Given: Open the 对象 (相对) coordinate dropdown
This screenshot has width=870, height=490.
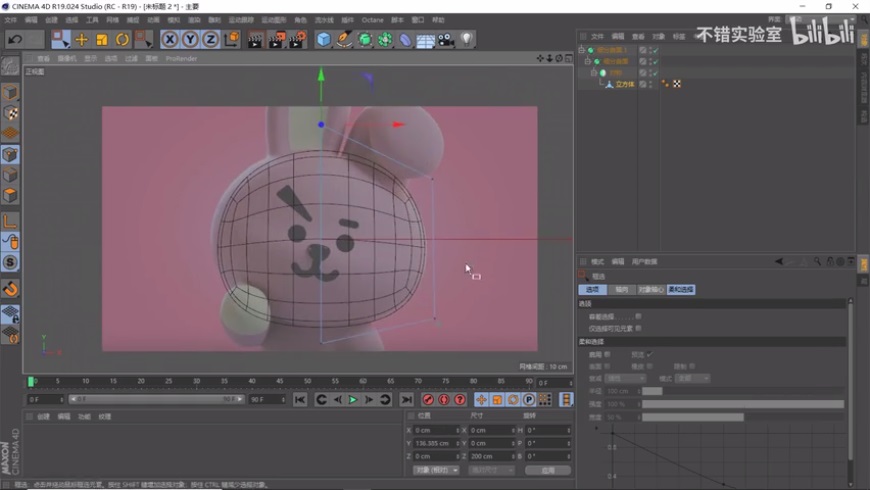Looking at the screenshot, I should click(x=436, y=470).
